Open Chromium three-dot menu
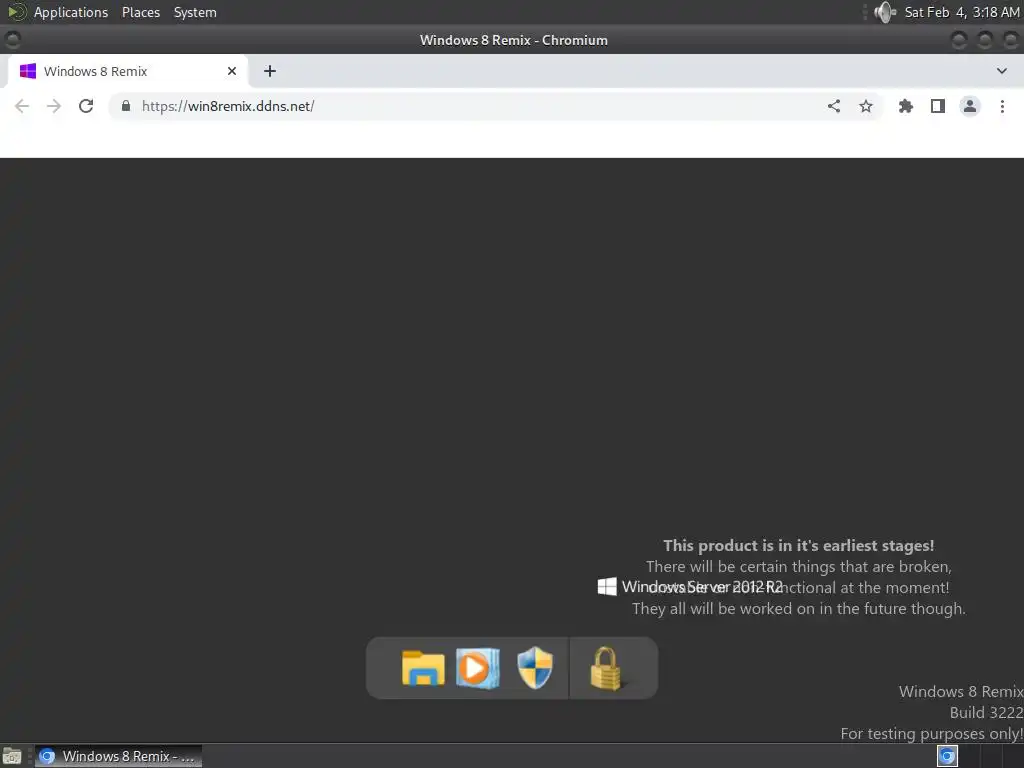This screenshot has height=768, width=1024. (x=1002, y=106)
